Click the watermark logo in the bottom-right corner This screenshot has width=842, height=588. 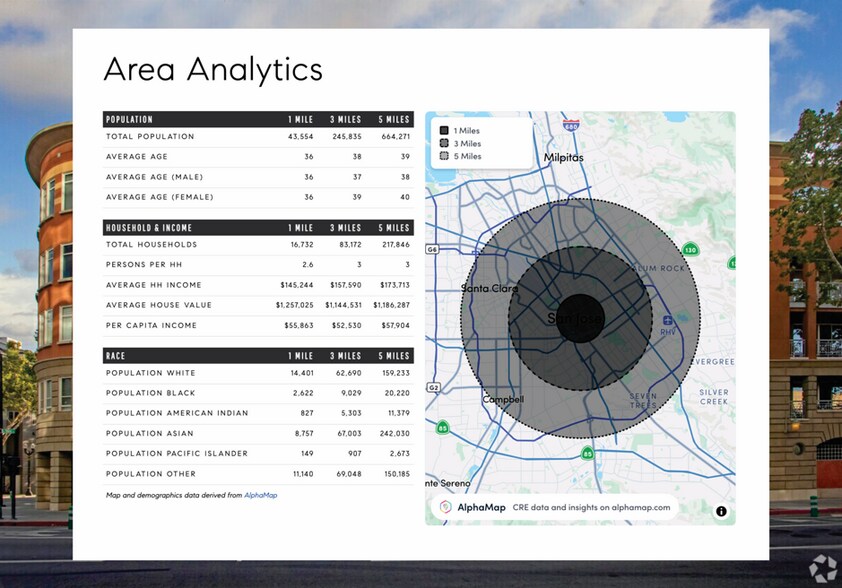(x=822, y=568)
